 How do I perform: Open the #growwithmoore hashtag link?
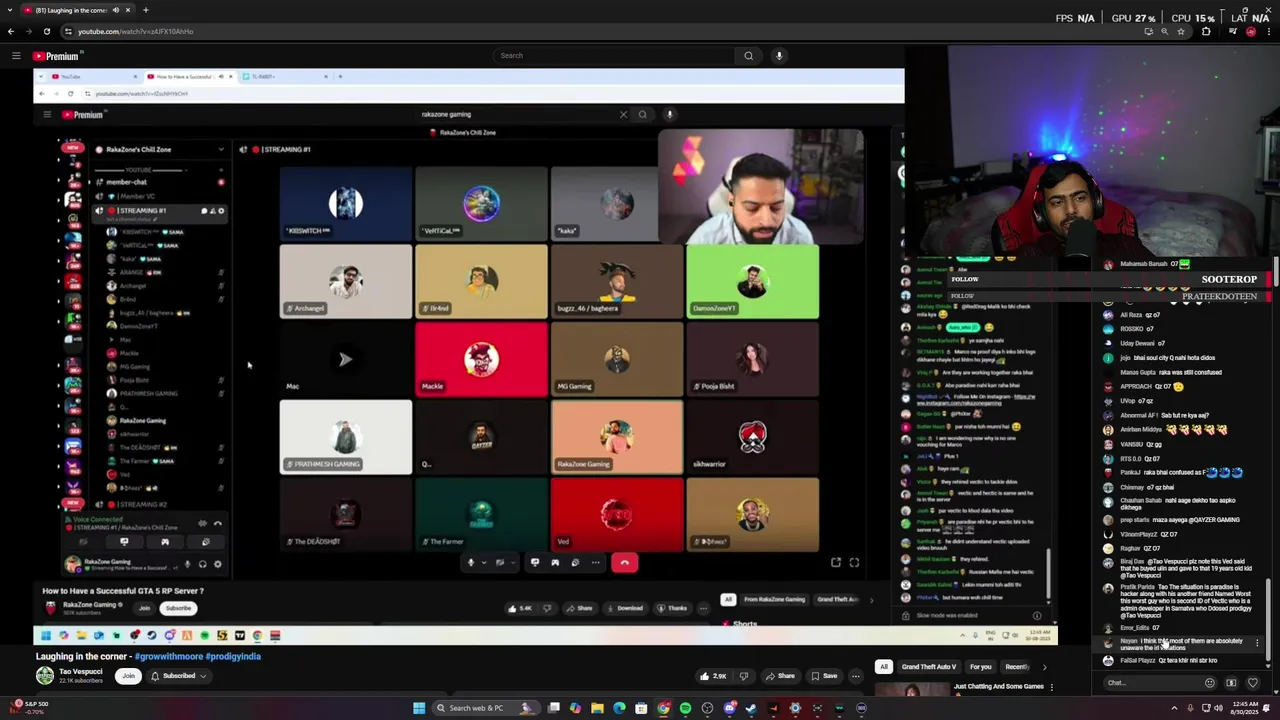pos(169,656)
